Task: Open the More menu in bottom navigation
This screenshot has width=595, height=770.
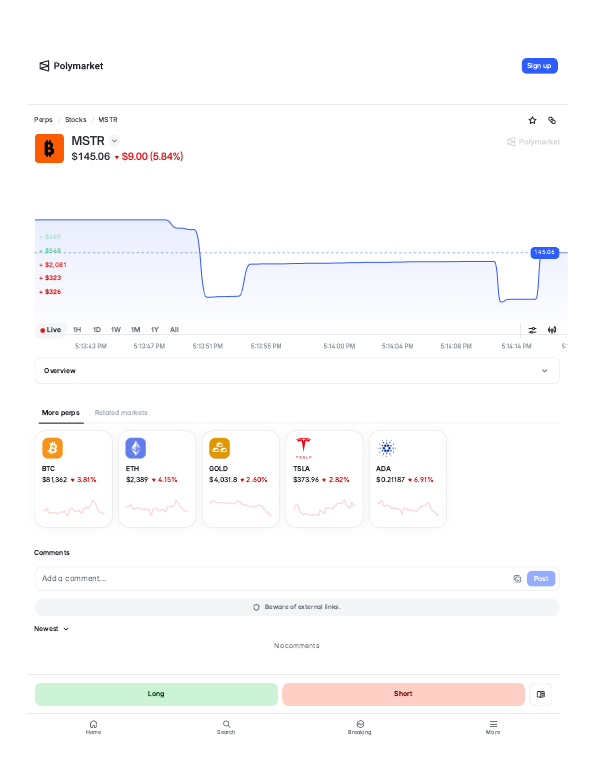Action: coord(493,727)
